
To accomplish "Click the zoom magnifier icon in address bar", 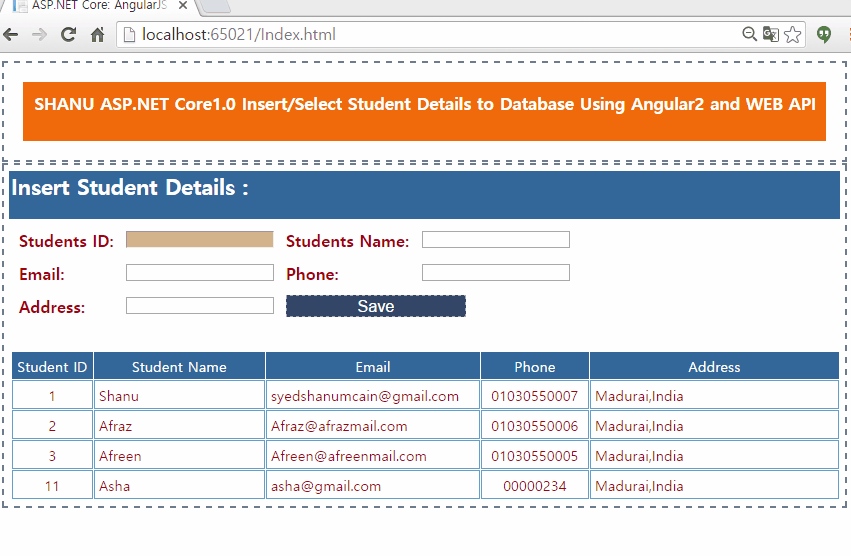I will 750,34.
